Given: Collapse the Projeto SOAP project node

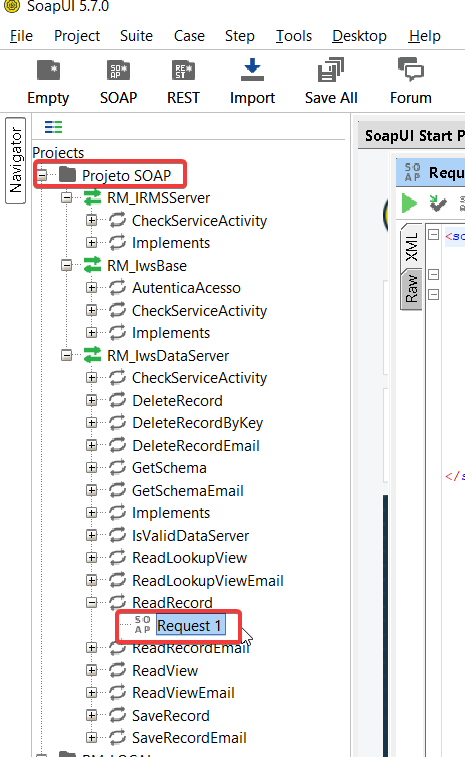Looking at the screenshot, I should [x=42, y=175].
